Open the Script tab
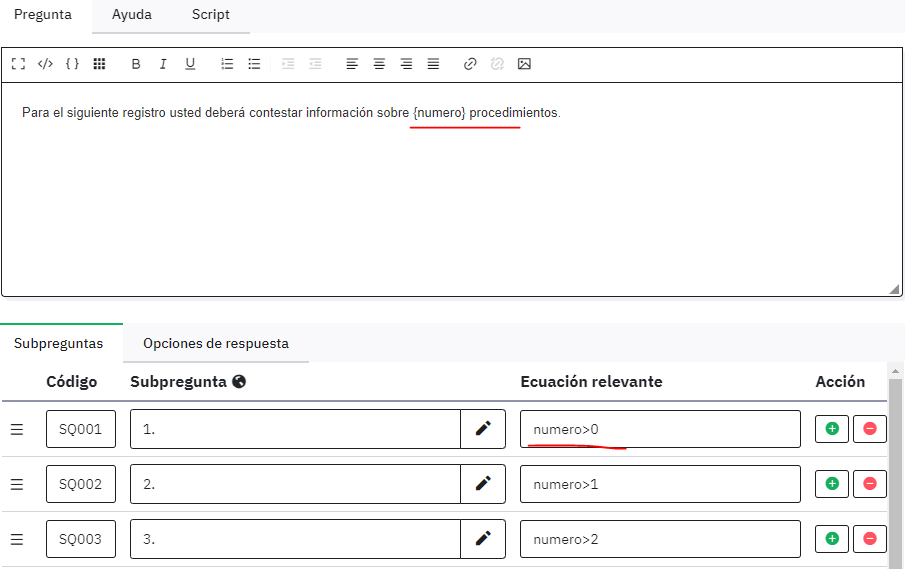 [210, 15]
